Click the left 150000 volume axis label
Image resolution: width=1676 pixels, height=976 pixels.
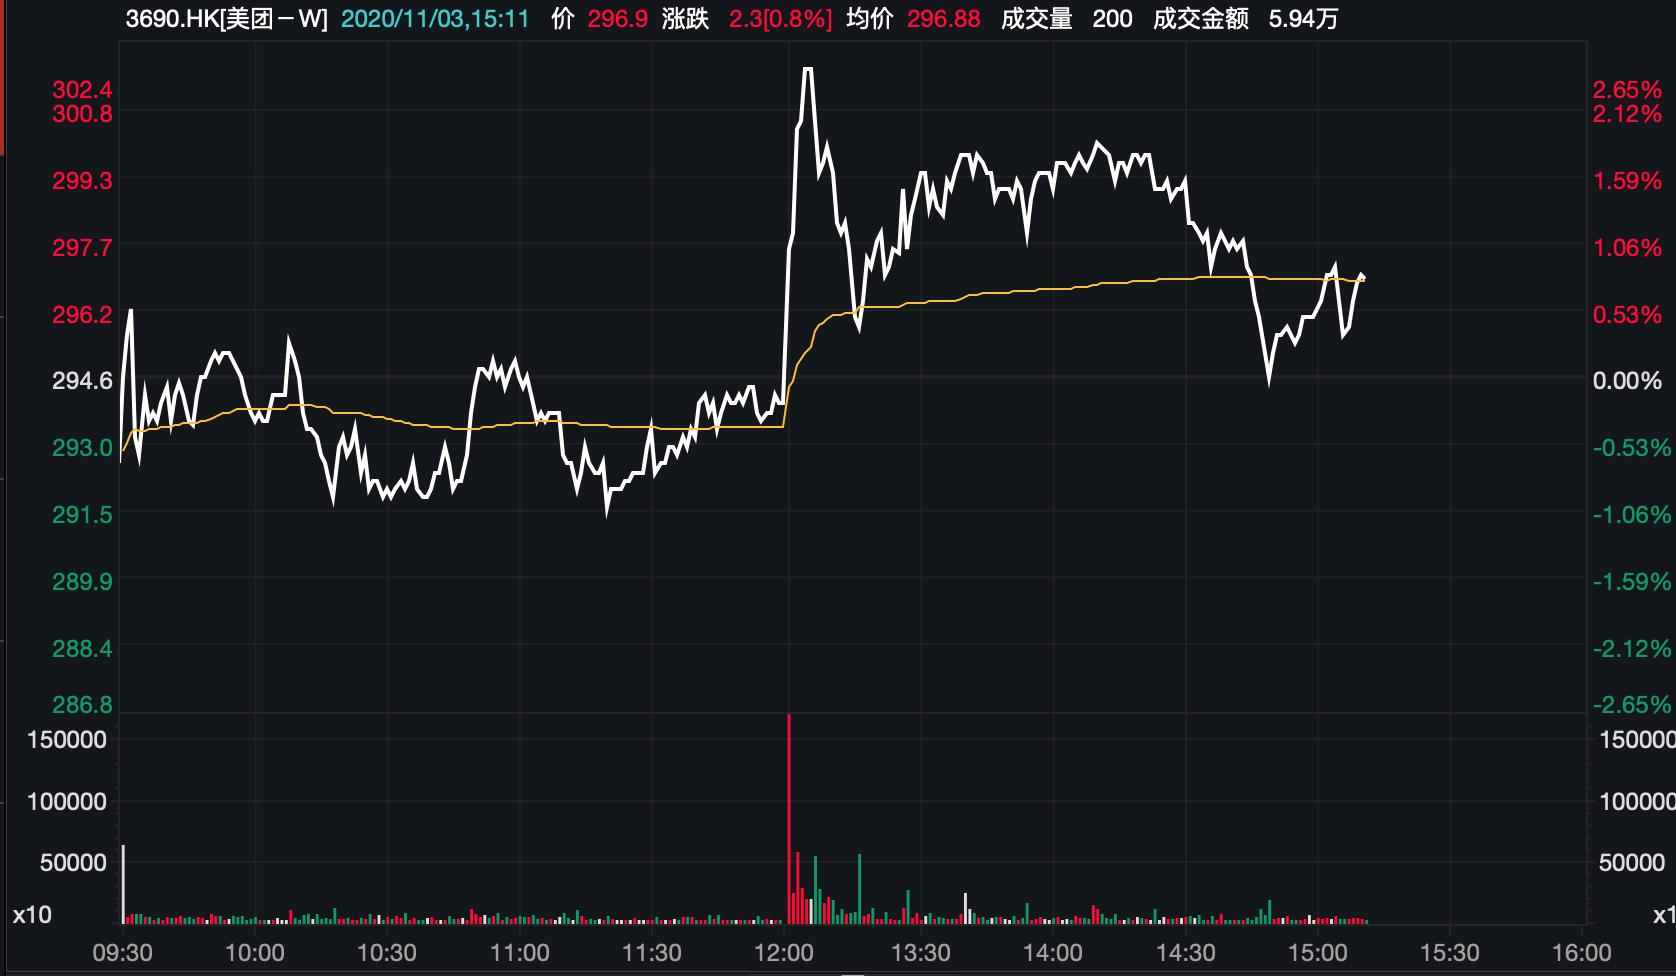[67, 740]
